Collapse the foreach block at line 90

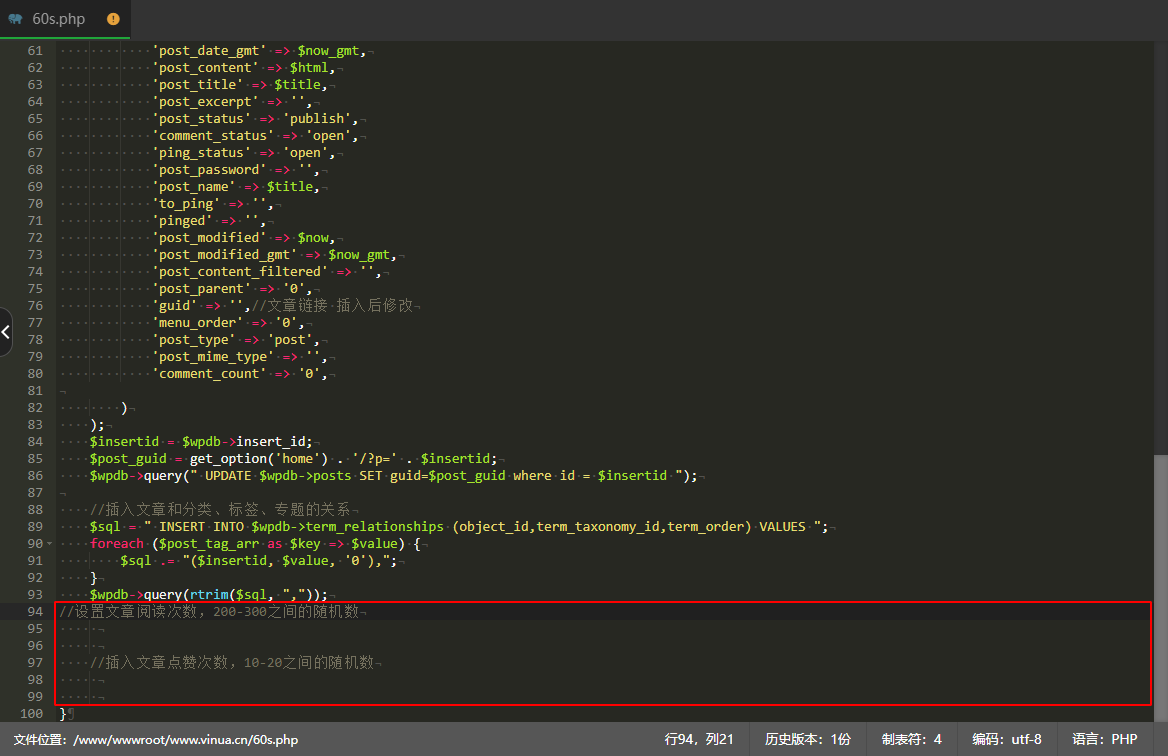[50, 544]
